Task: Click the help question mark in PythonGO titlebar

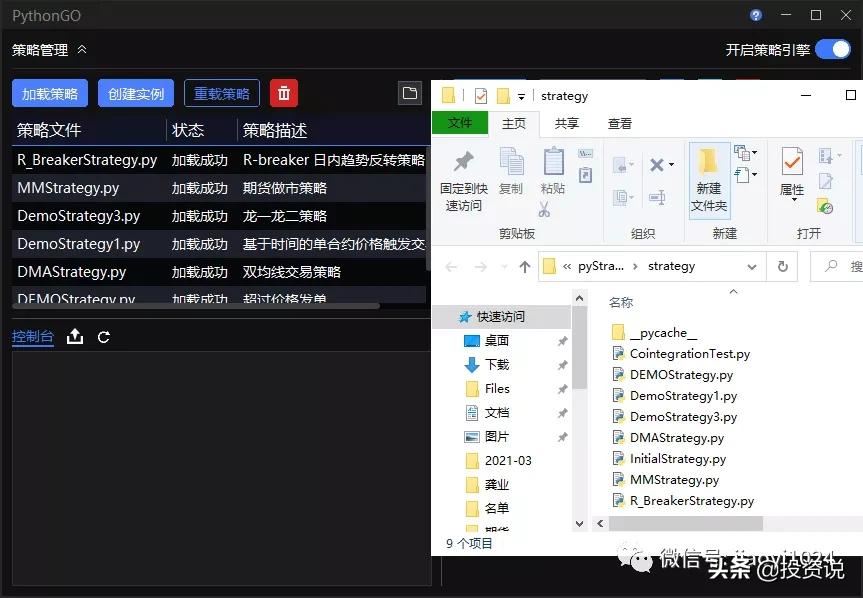Action: [x=757, y=15]
